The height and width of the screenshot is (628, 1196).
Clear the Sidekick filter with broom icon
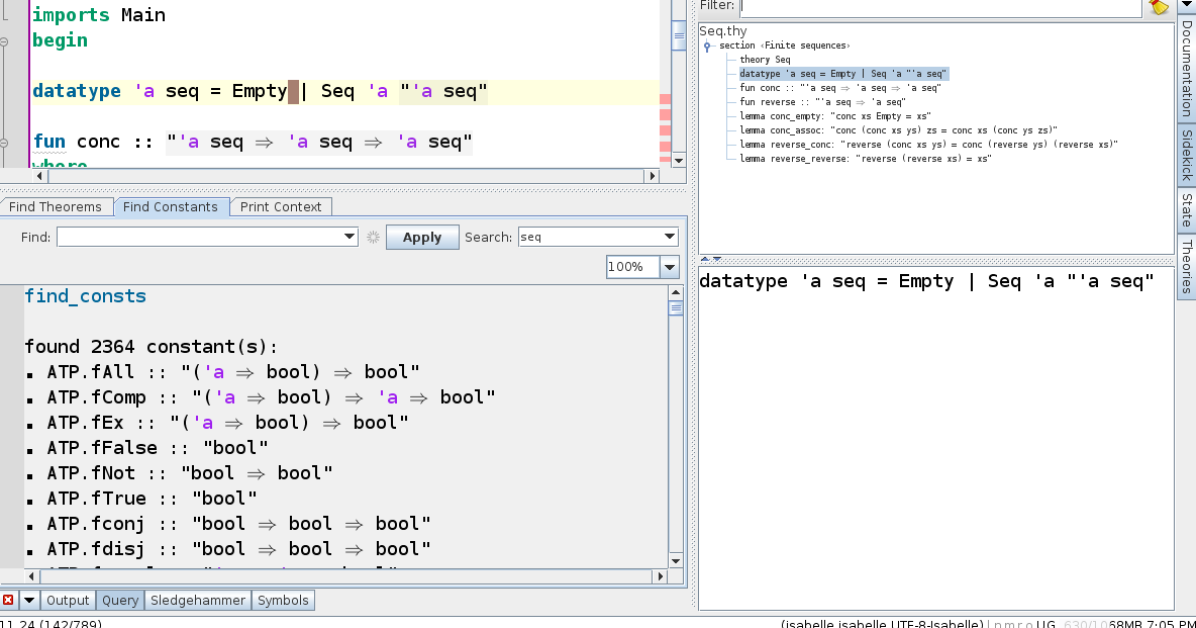[1159, 6]
